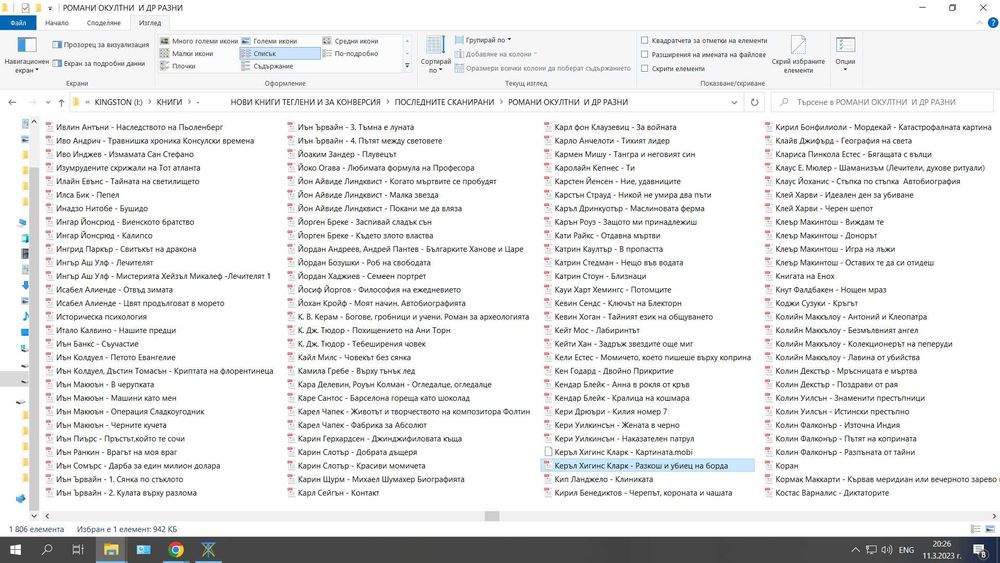
Task: Click the right arrow of horizontal scrollbar
Action: 994,516
